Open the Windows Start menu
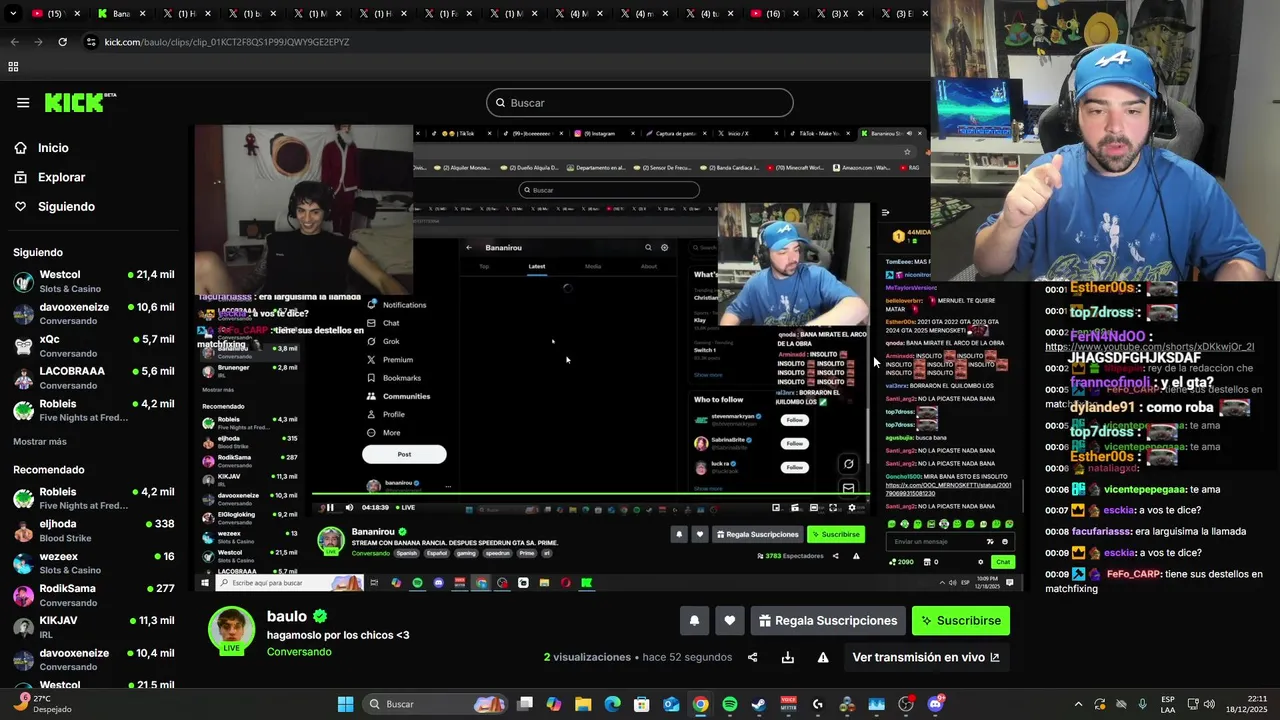The image size is (1280, 720). tap(345, 704)
